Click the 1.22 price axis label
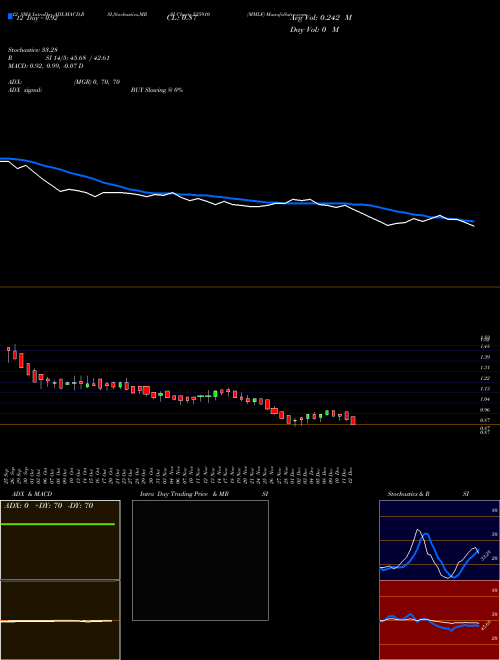The height and width of the screenshot is (660, 500). point(485,378)
